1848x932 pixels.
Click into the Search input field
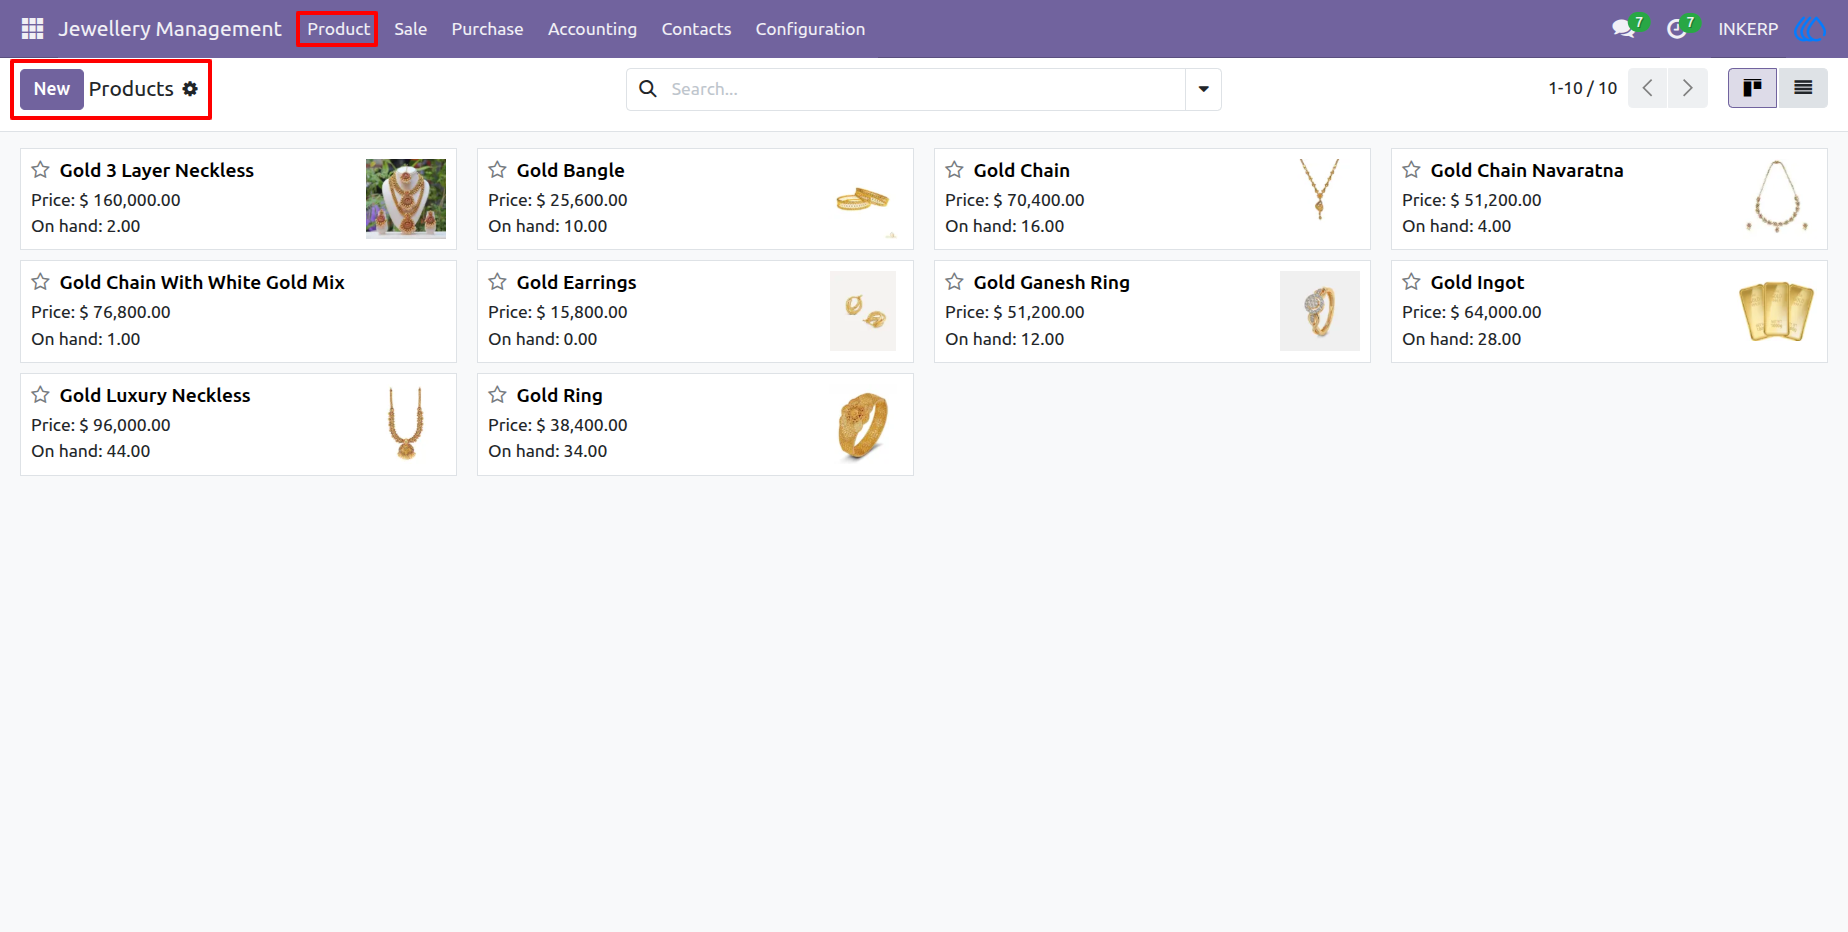[x=925, y=89]
